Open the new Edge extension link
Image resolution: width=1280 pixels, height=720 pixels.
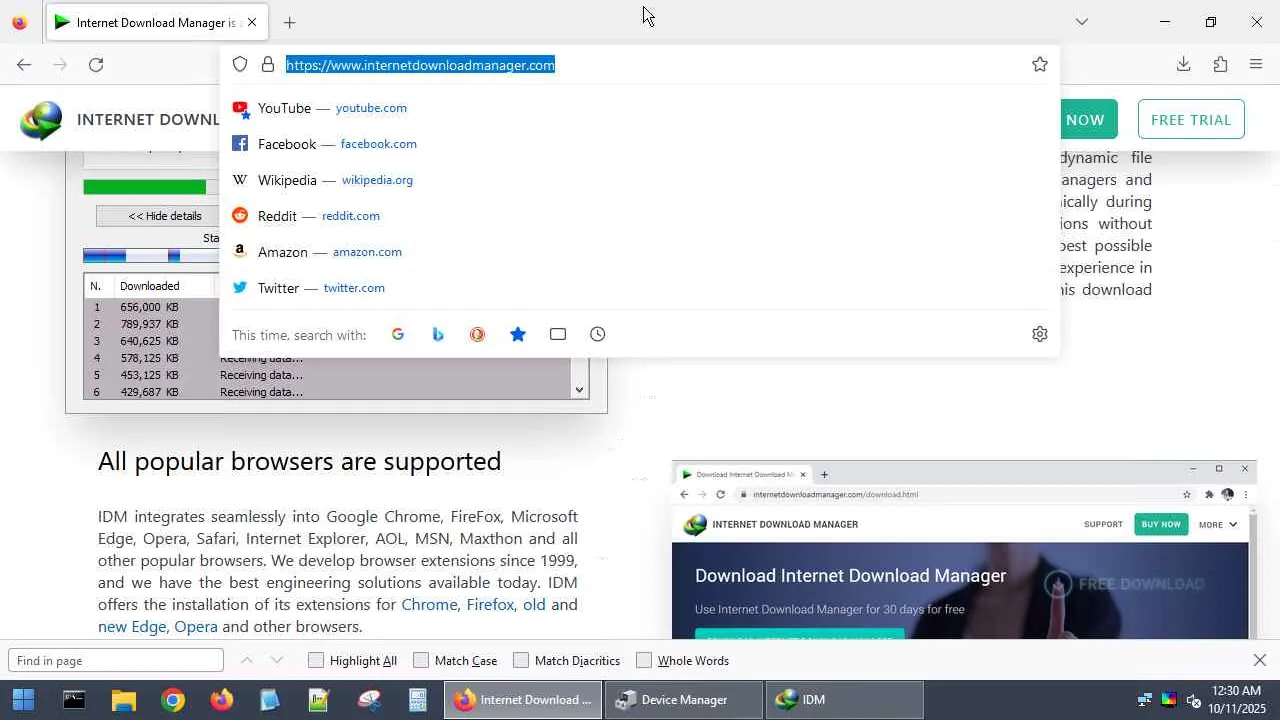point(132,627)
